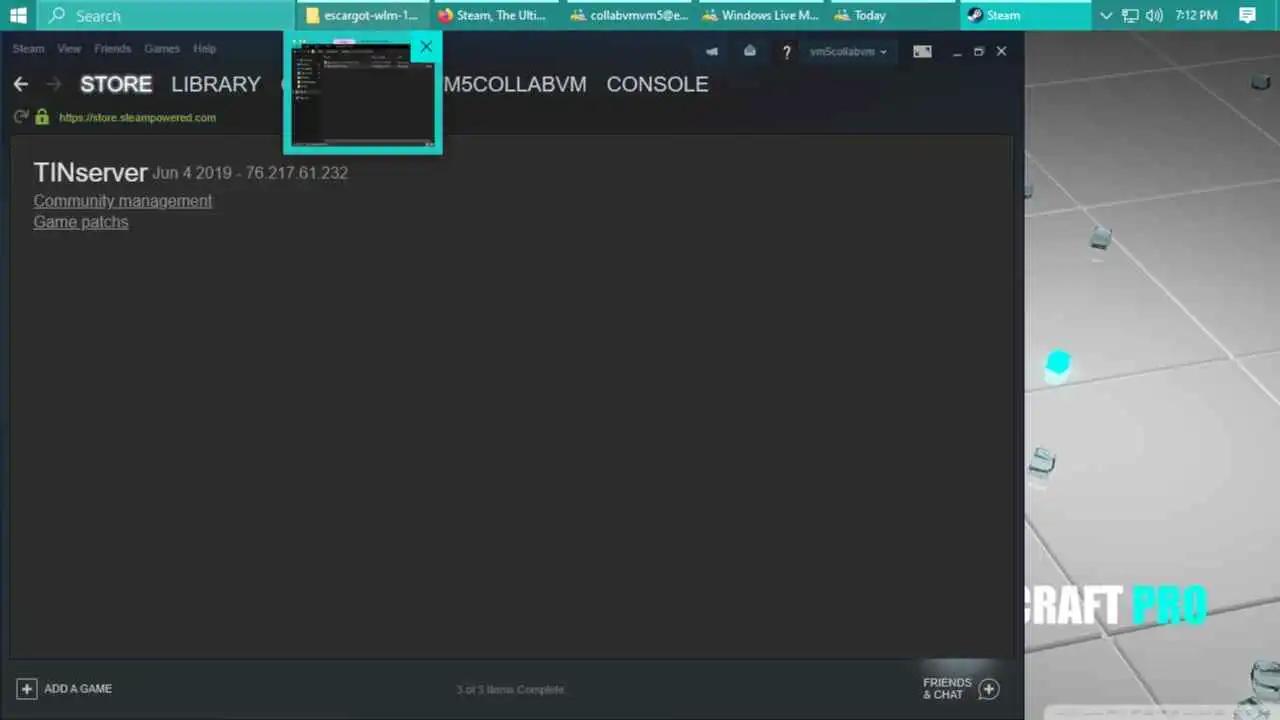Image resolution: width=1280 pixels, height=720 pixels.
Task: Click the Steam taskbar button
Action: 1026,15
